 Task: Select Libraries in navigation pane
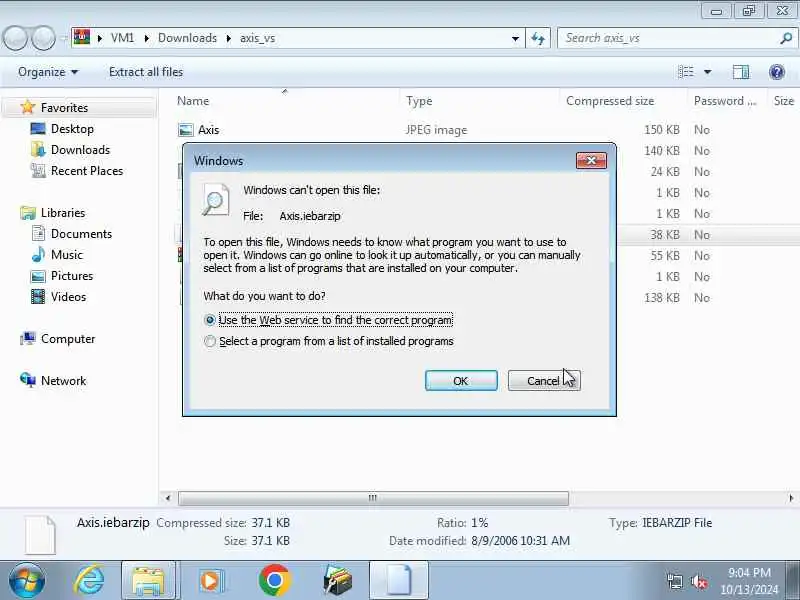[x=63, y=213]
